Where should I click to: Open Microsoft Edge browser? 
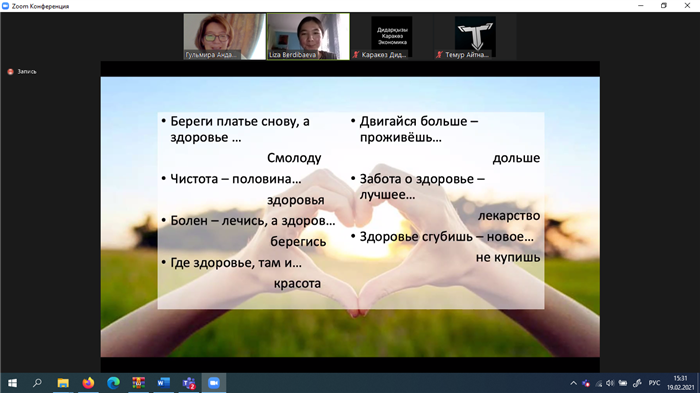tap(113, 383)
